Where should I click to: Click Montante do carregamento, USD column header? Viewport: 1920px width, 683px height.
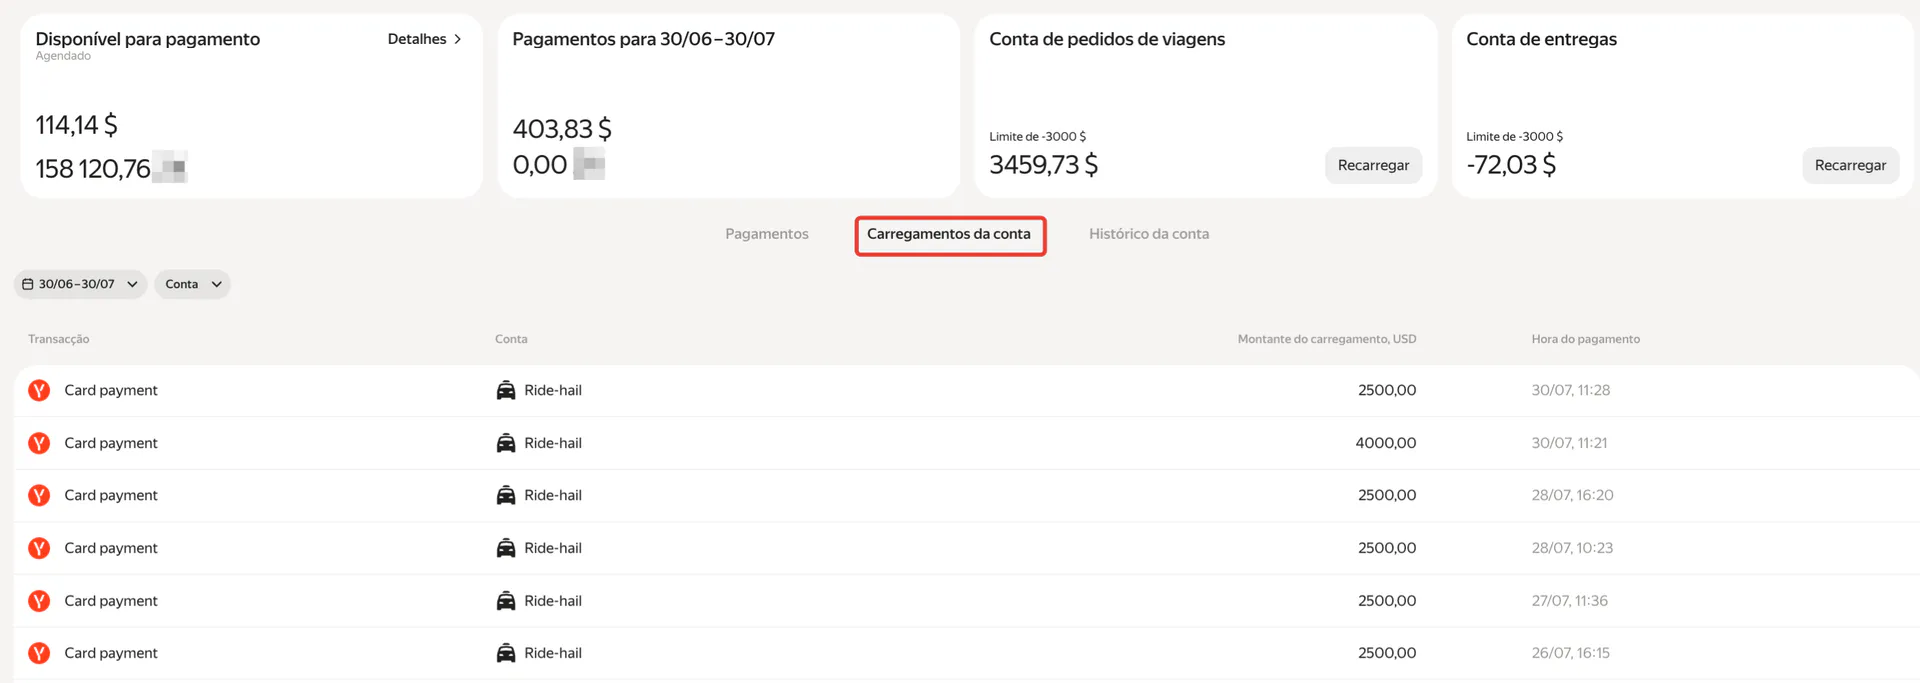(x=1327, y=339)
